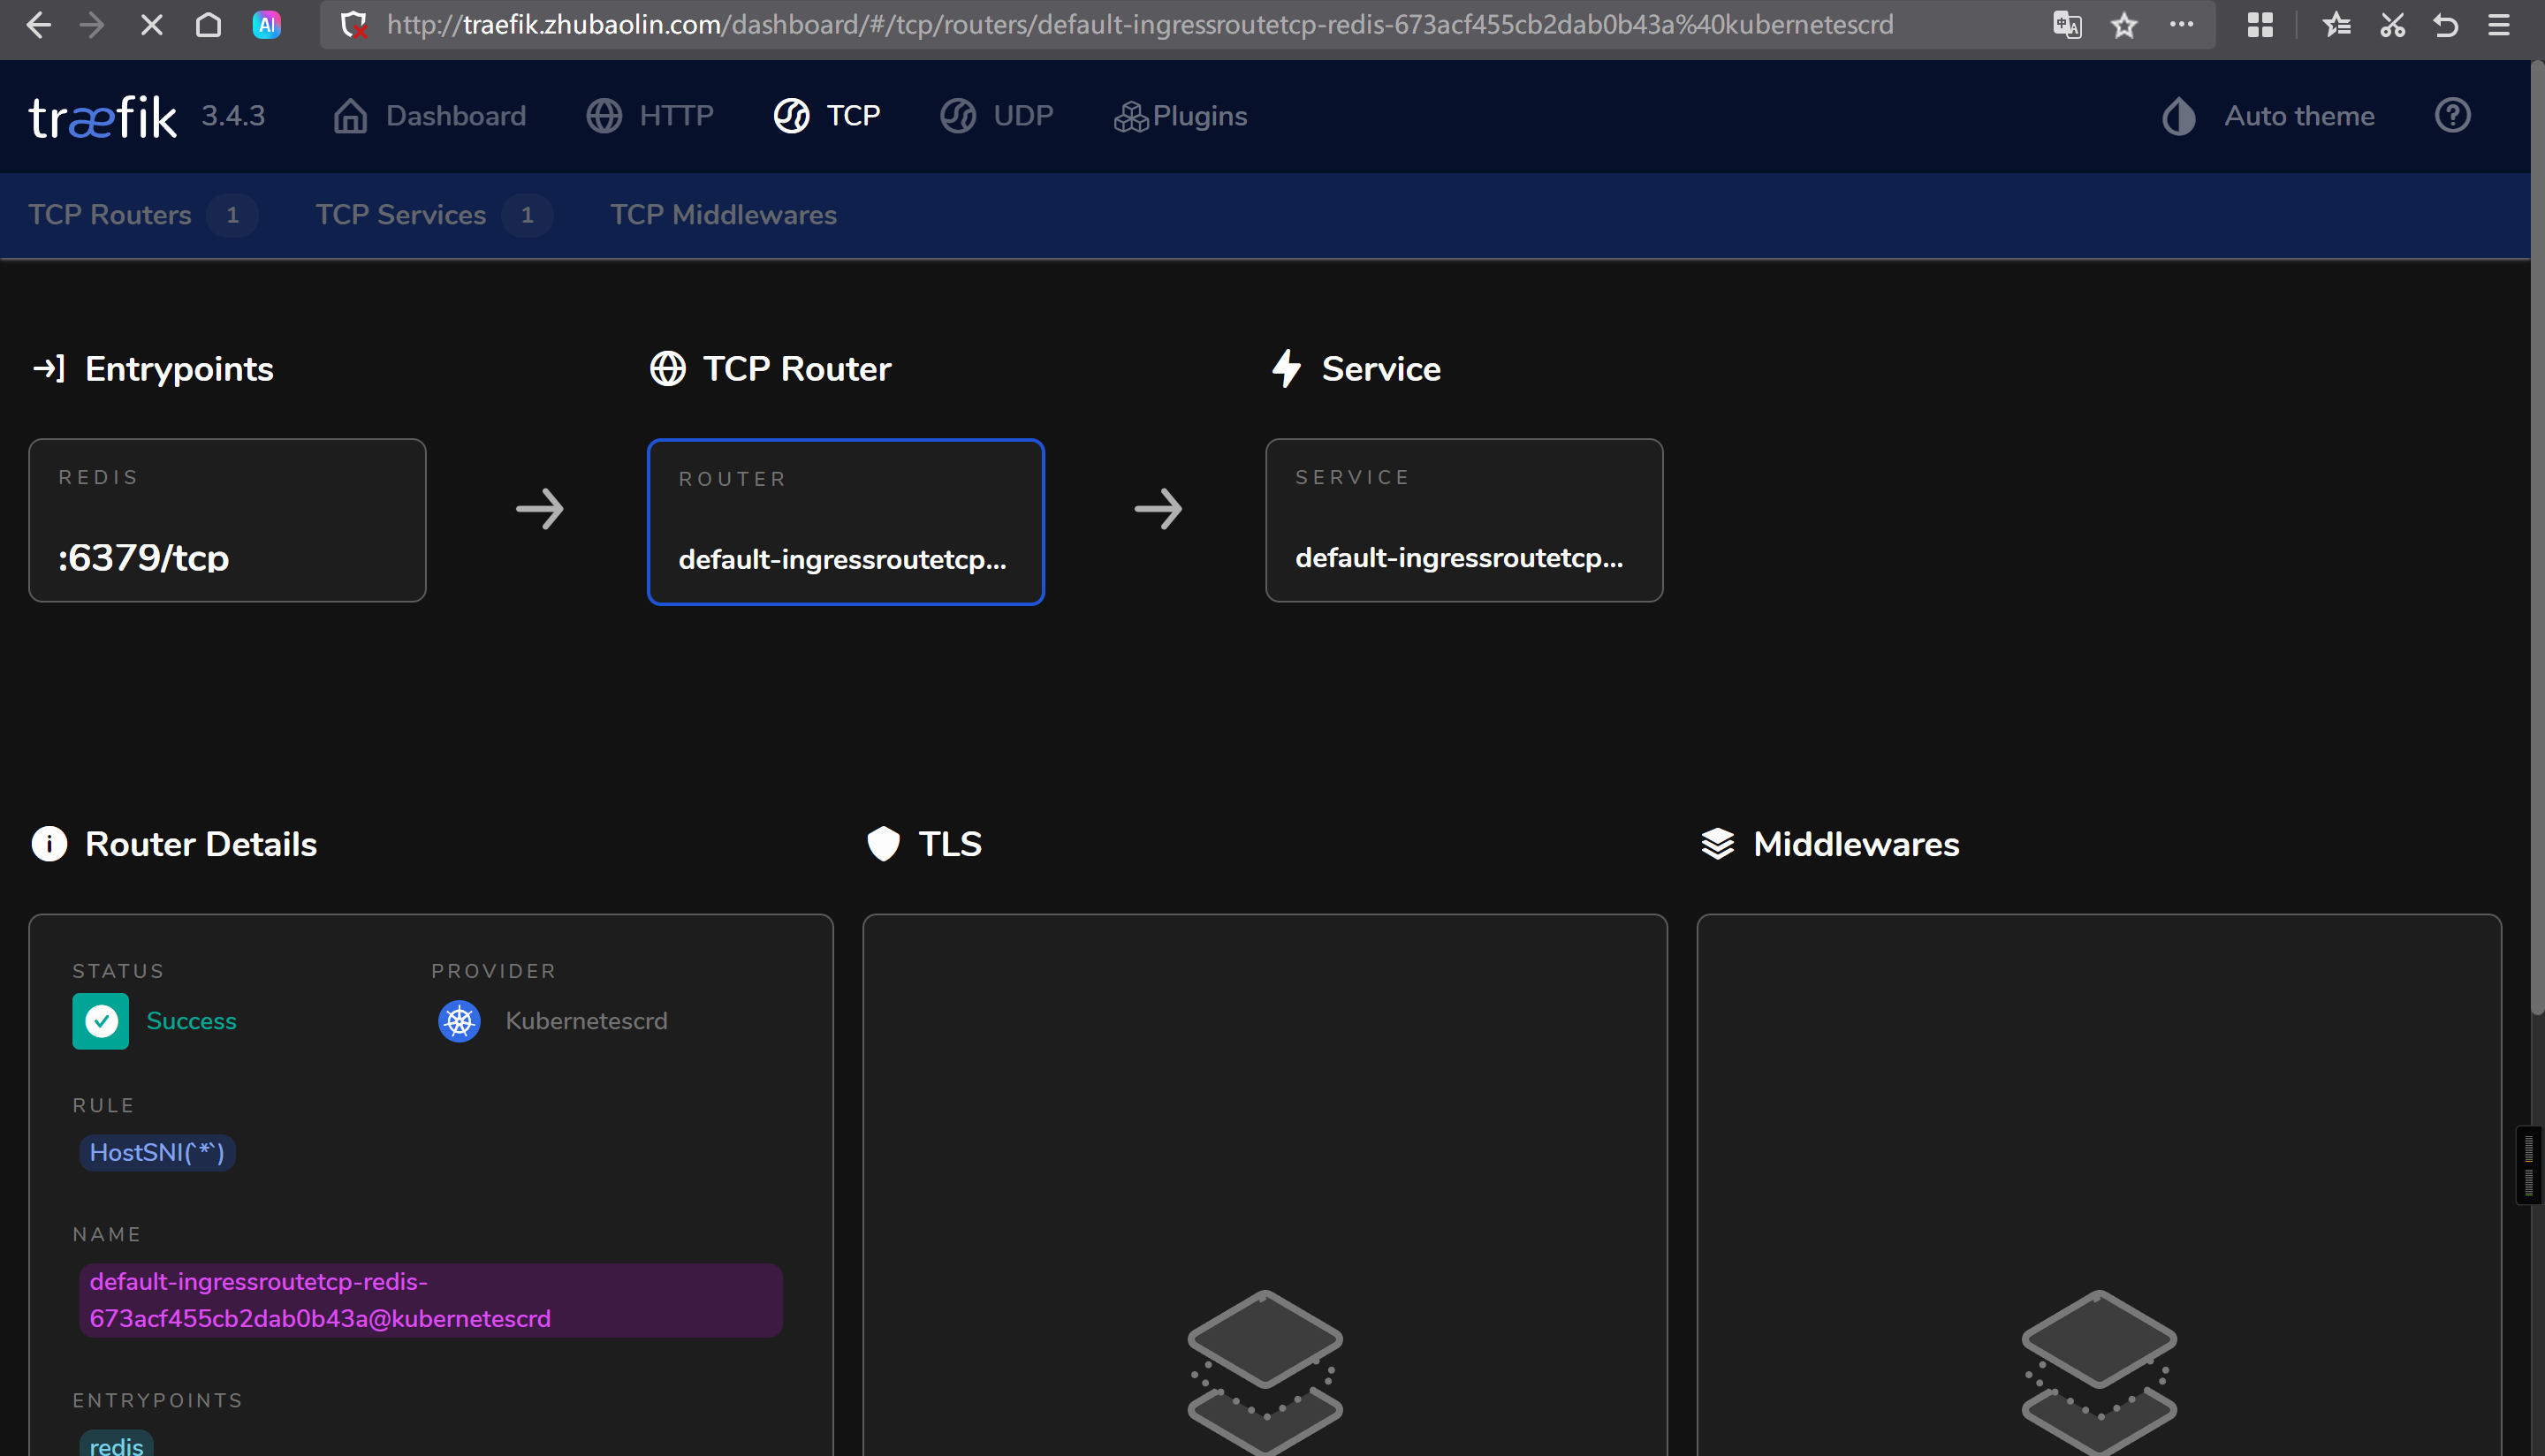Open browser extensions grid icon
This screenshot has width=2545, height=1456.
[x=2259, y=25]
